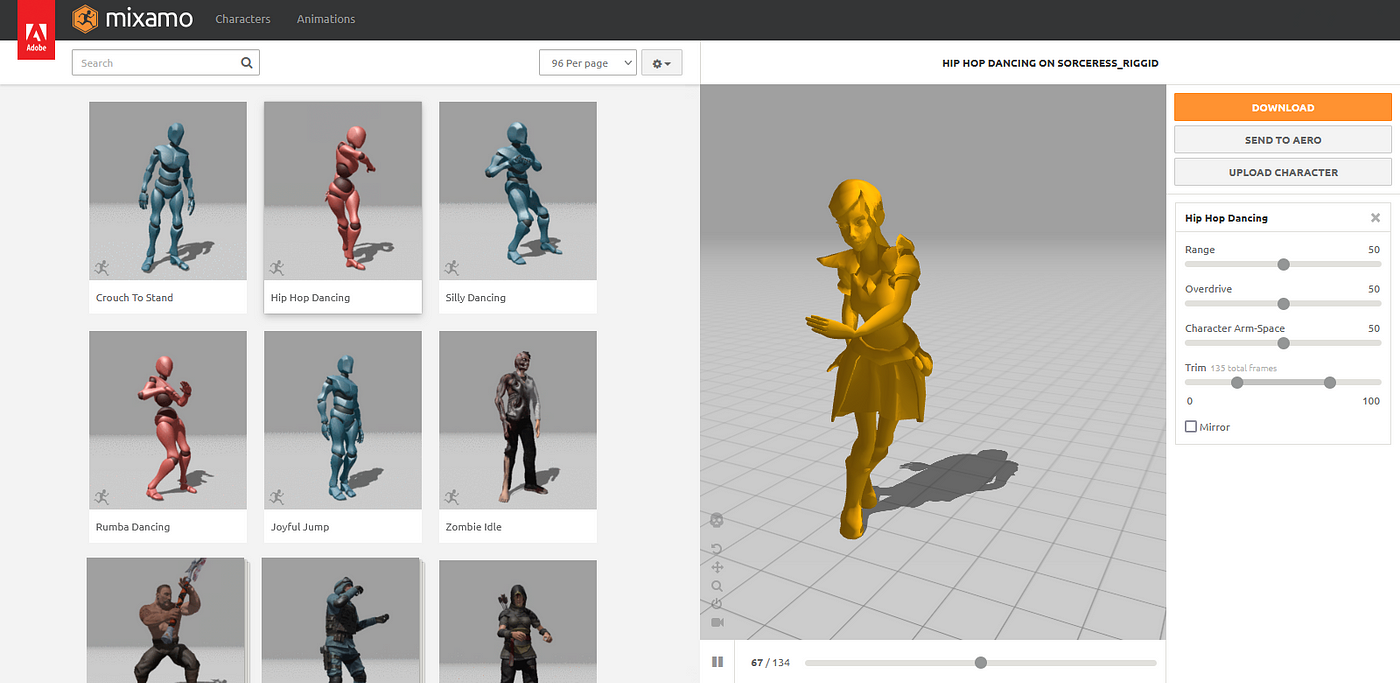Select the hooded archer character thumbnail
Screen dimensions: 1400x683
[518, 621]
